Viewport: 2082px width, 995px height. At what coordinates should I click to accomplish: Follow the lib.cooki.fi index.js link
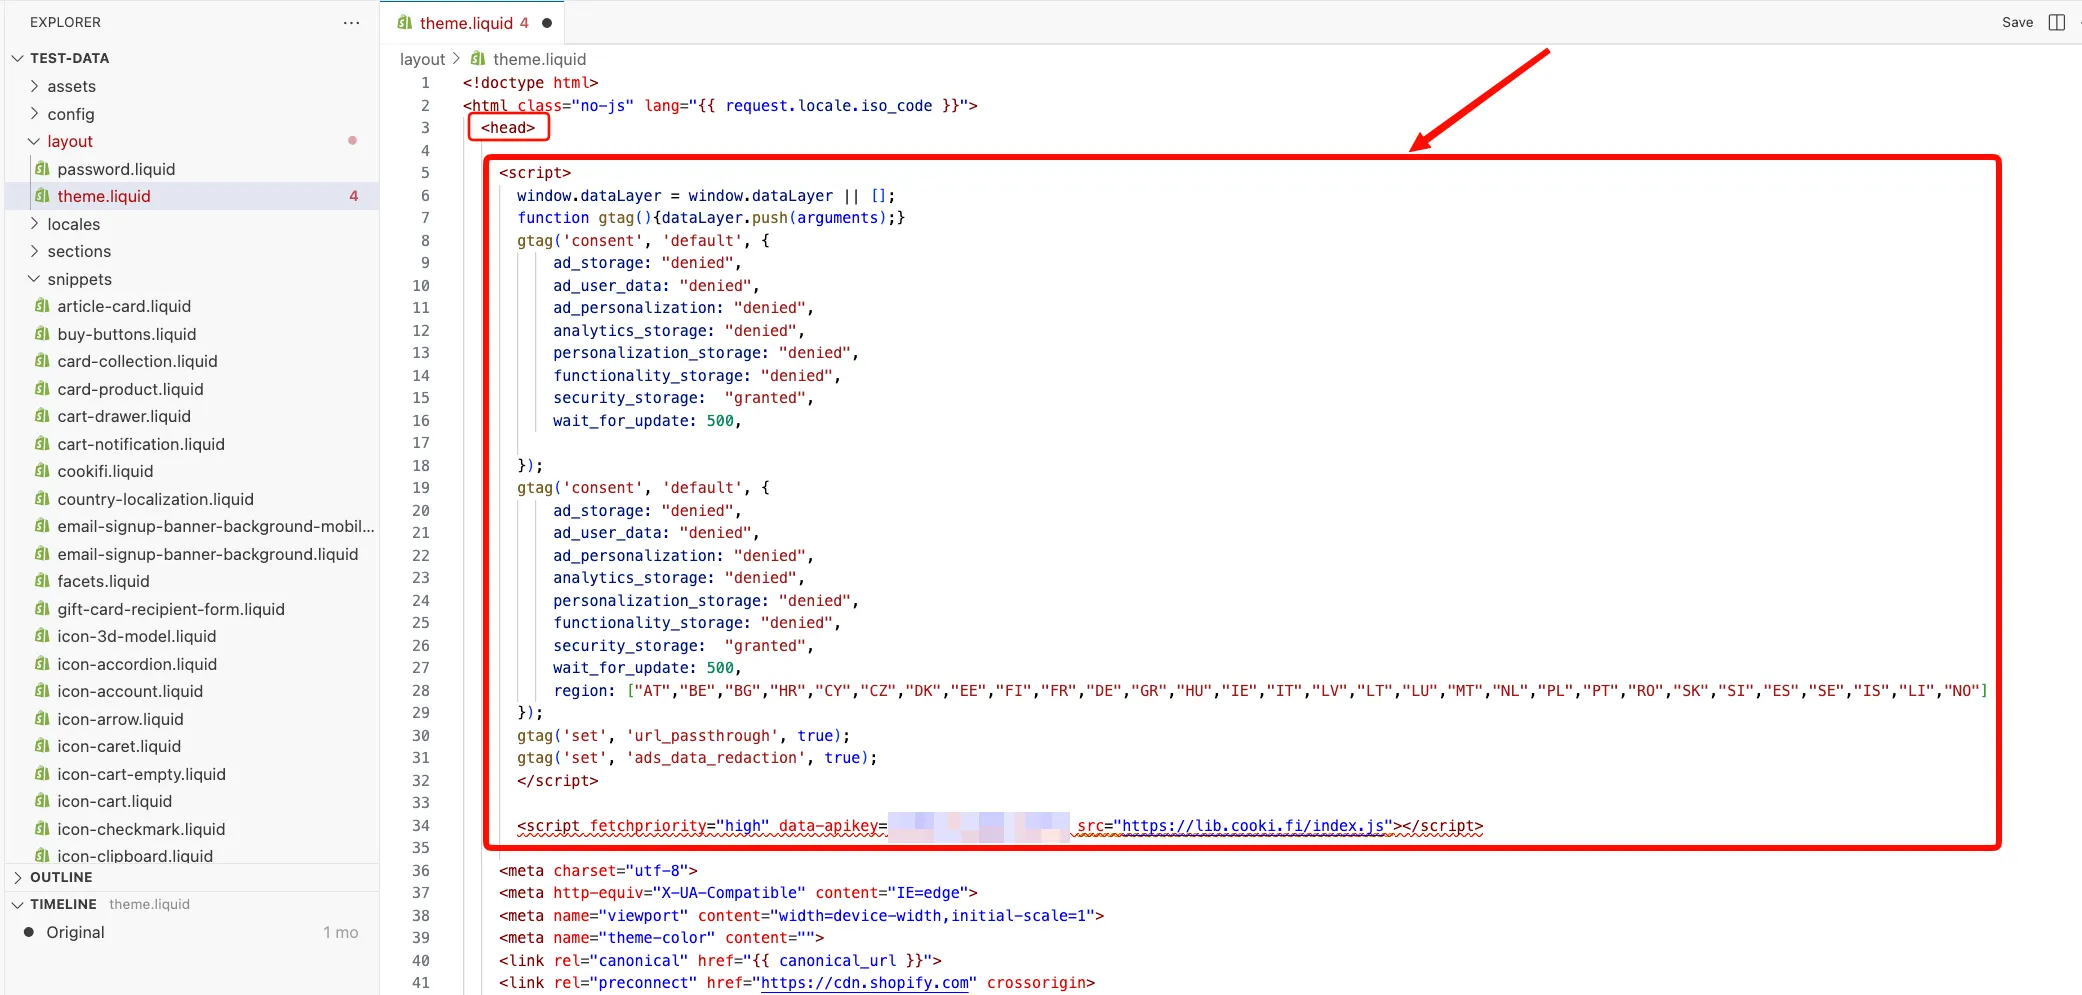click(1253, 826)
